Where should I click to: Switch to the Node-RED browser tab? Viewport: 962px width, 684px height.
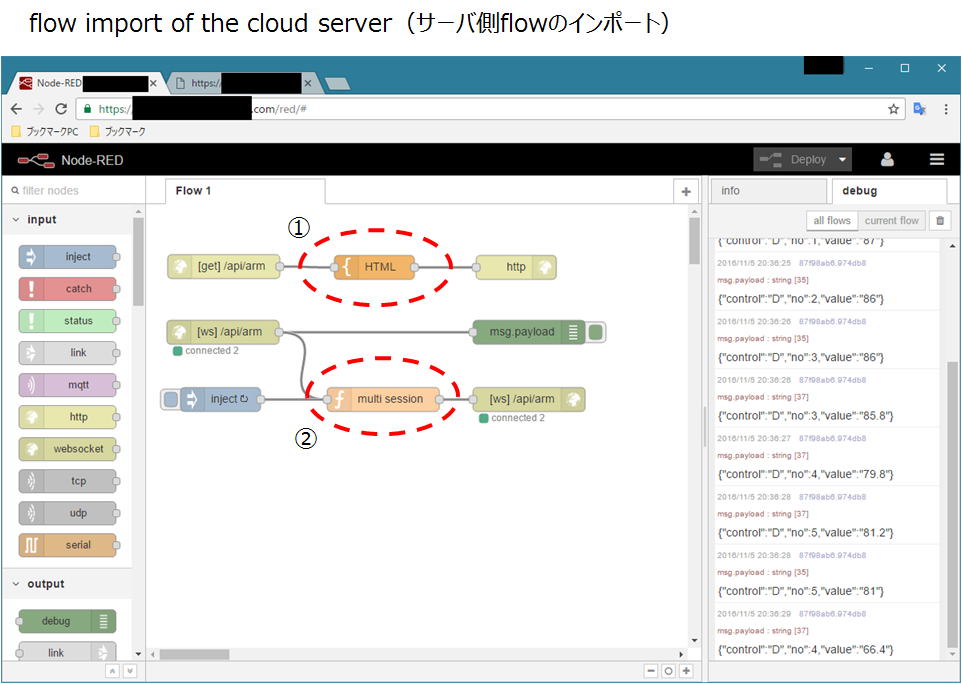pyautogui.click(x=88, y=83)
